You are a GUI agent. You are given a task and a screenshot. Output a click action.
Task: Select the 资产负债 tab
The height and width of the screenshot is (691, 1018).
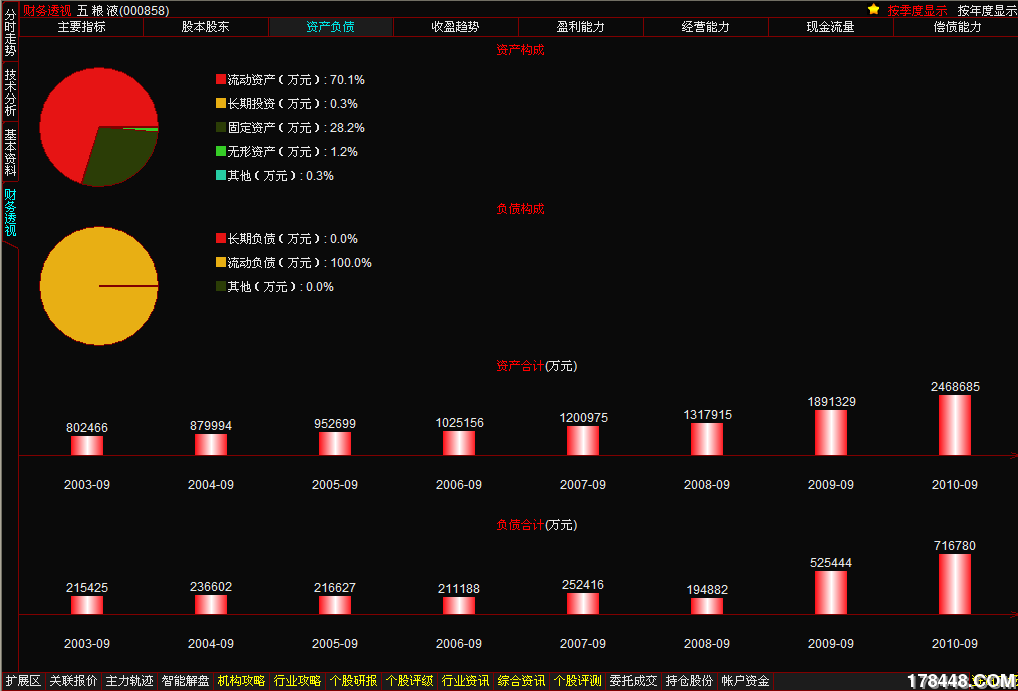[330, 27]
